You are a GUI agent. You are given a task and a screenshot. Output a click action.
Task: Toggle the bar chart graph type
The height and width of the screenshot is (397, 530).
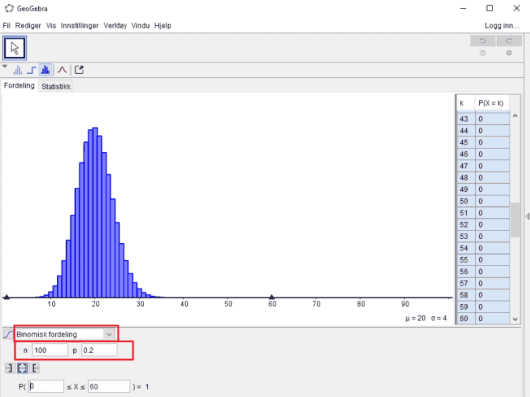[x=18, y=70]
